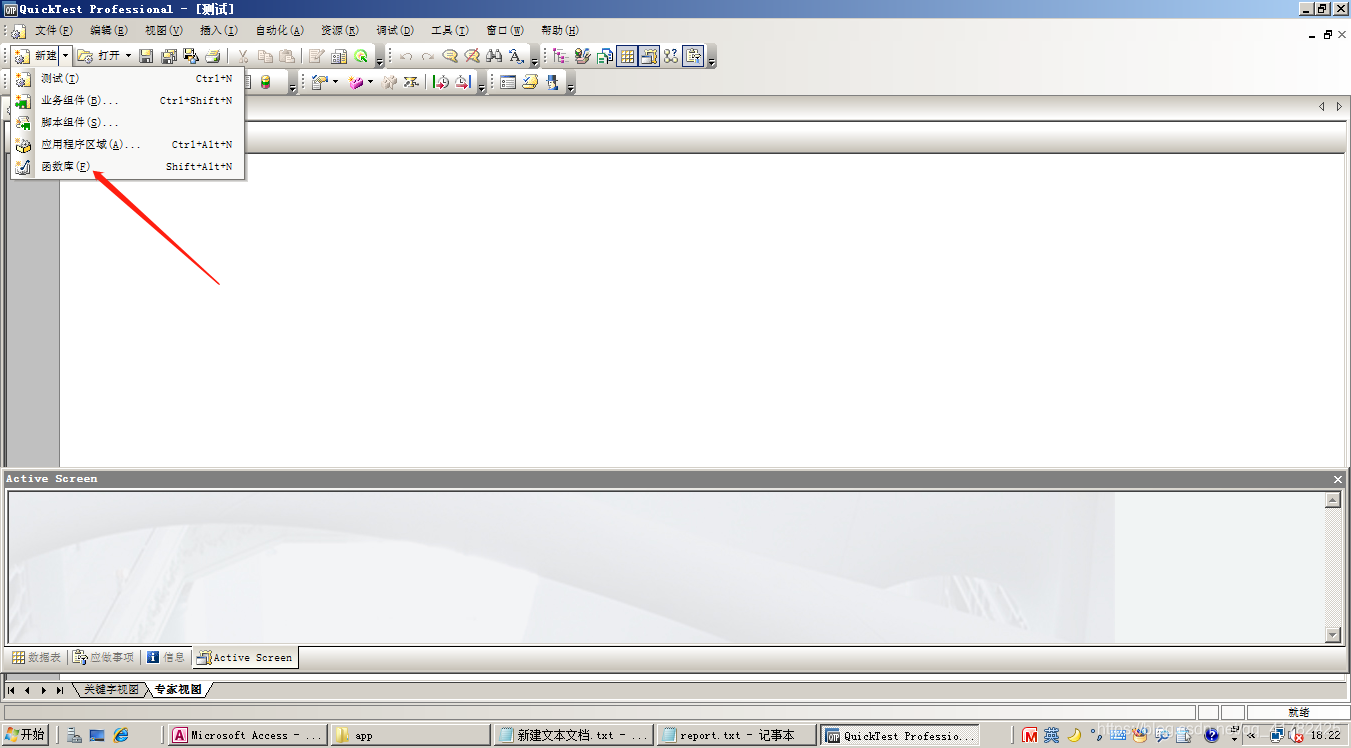The height and width of the screenshot is (748, 1351).
Task: Click the Copy icon in toolbar
Action: coord(265,56)
